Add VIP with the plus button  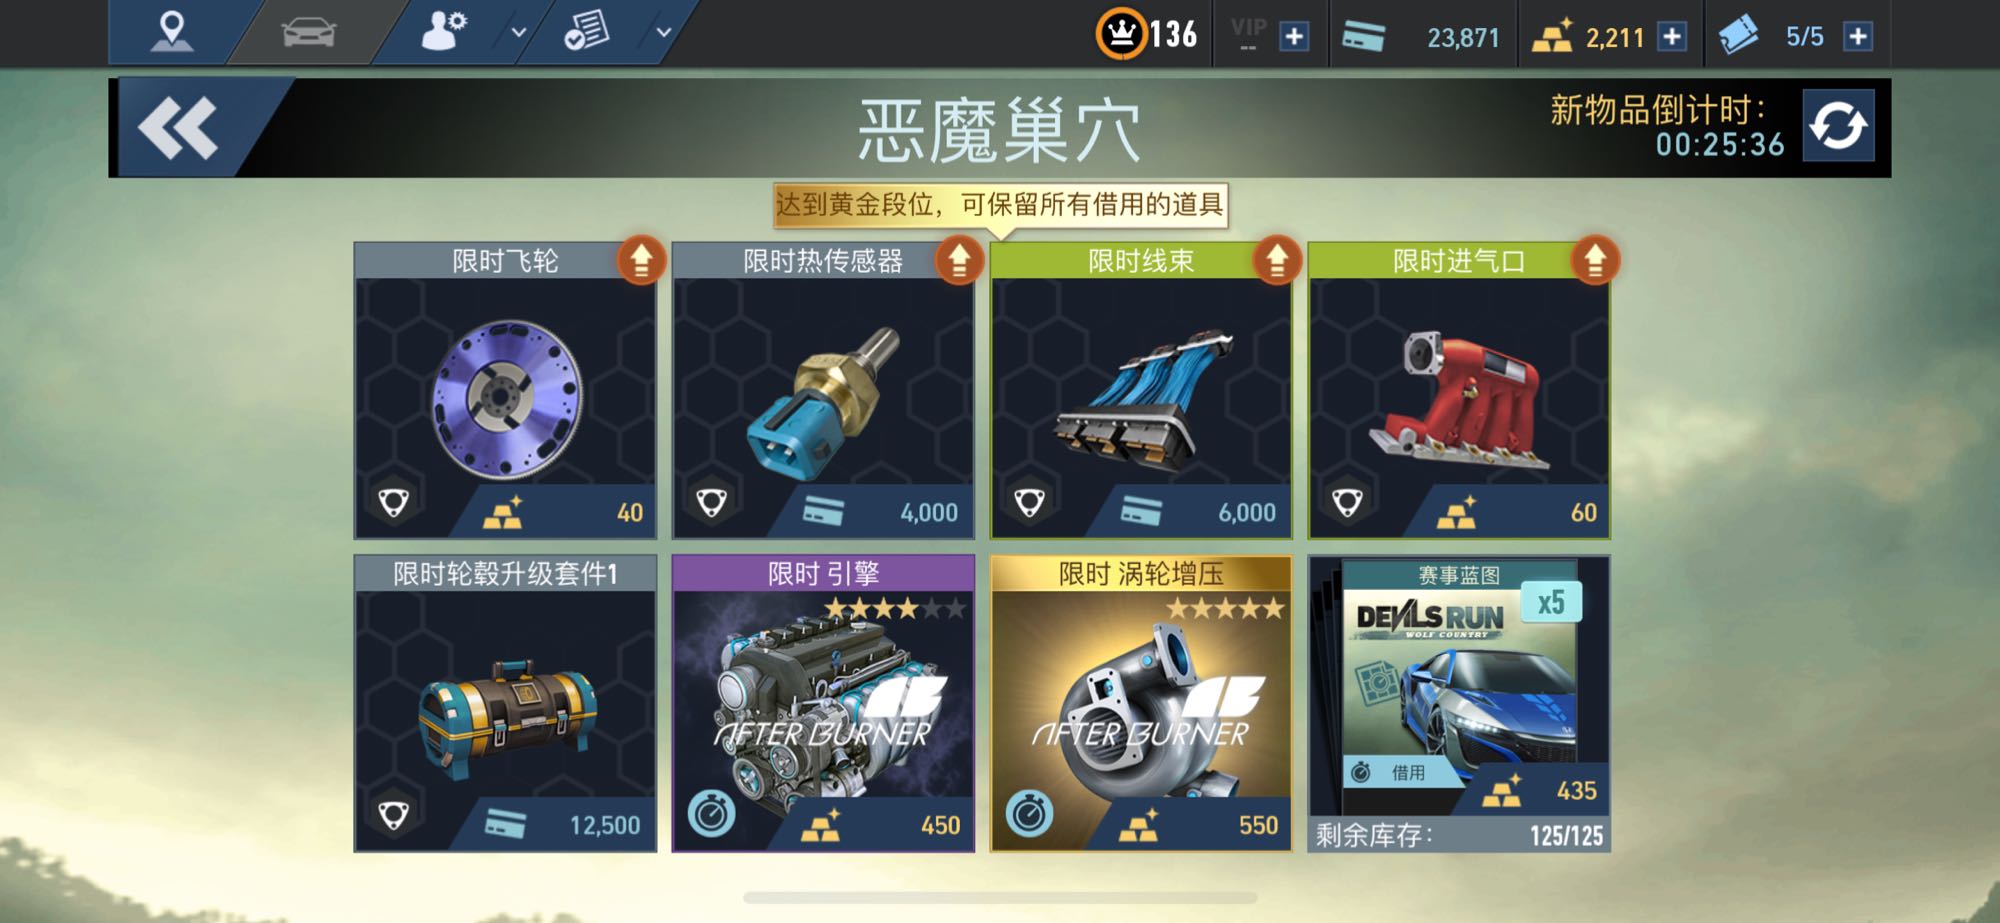1294,37
